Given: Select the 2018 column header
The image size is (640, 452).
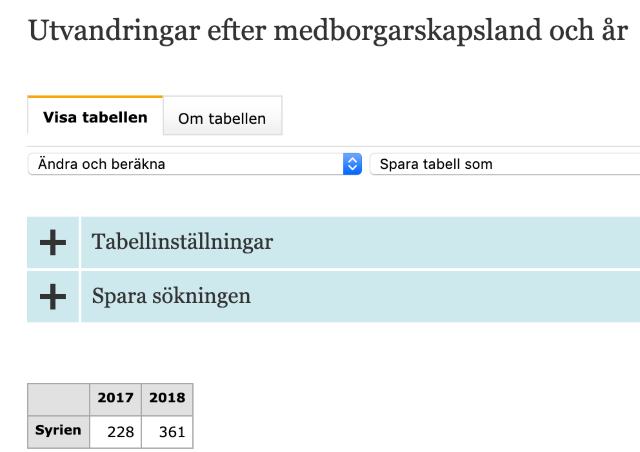Looking at the screenshot, I should (x=167, y=398).
